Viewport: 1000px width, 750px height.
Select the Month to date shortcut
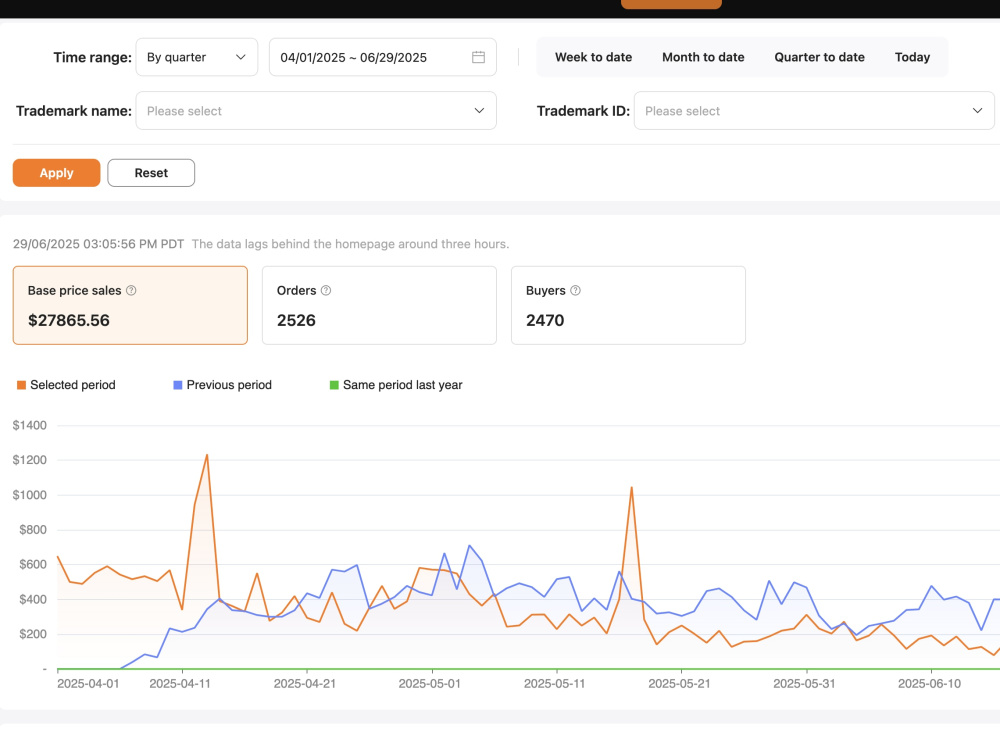[703, 57]
